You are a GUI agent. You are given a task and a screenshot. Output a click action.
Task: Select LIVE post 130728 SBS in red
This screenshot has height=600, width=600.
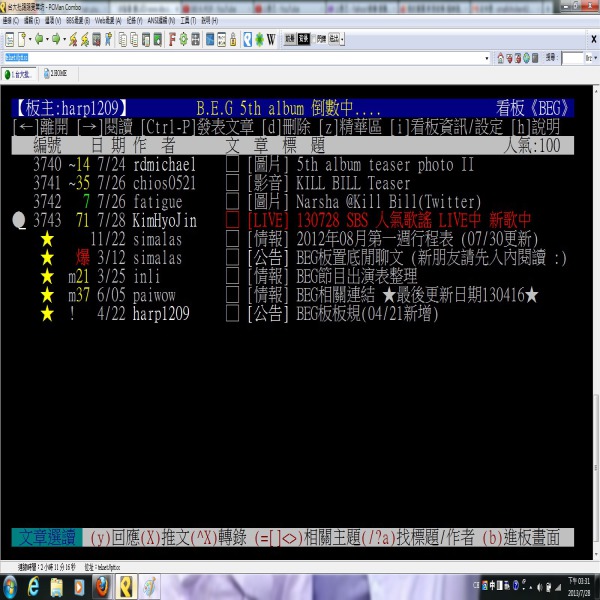(x=293, y=220)
